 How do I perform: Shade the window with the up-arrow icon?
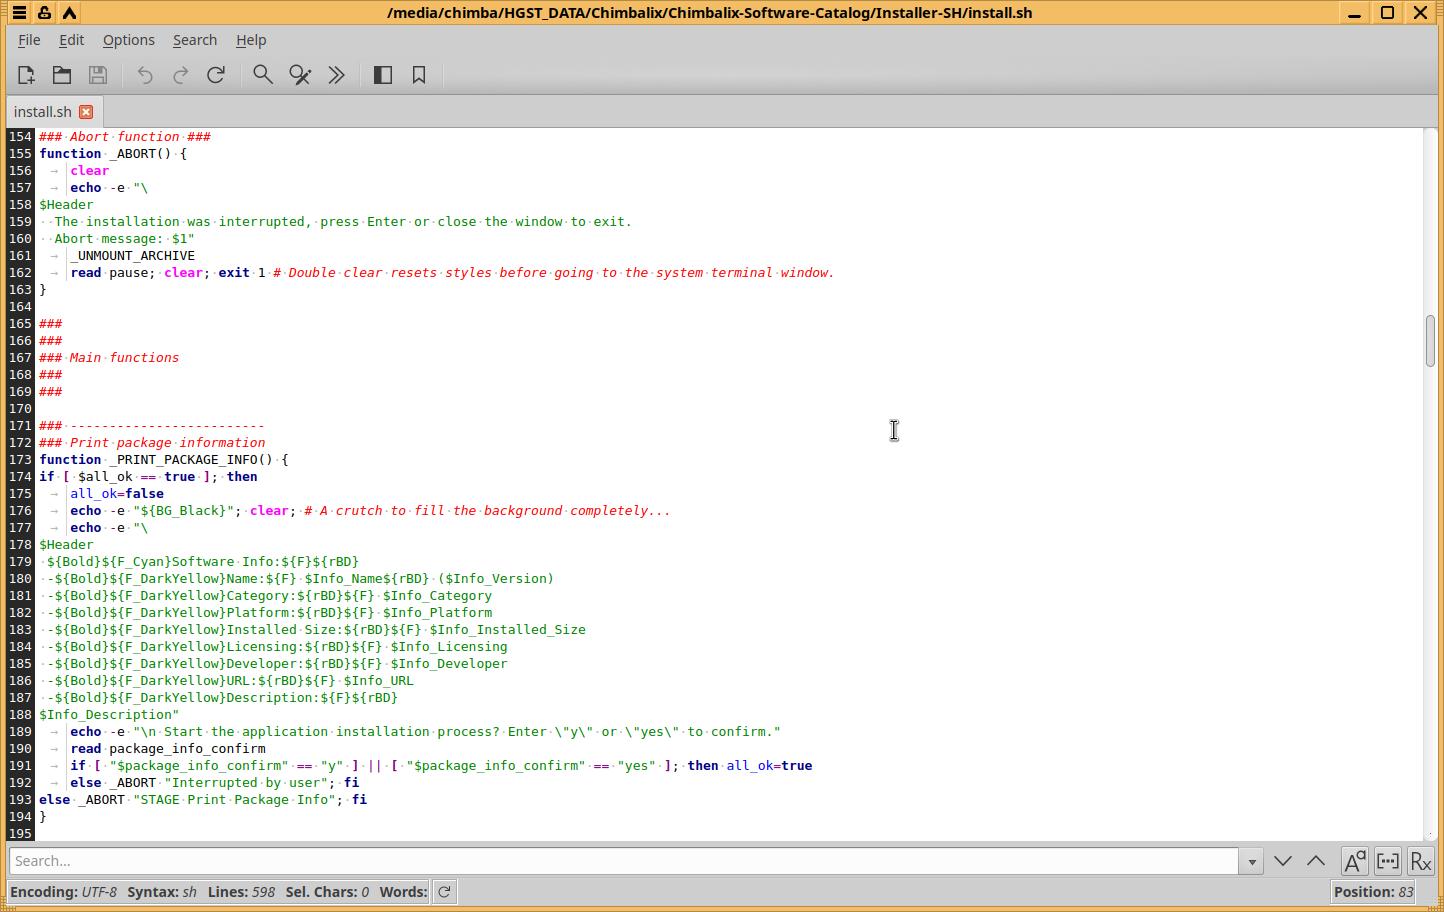(x=69, y=13)
